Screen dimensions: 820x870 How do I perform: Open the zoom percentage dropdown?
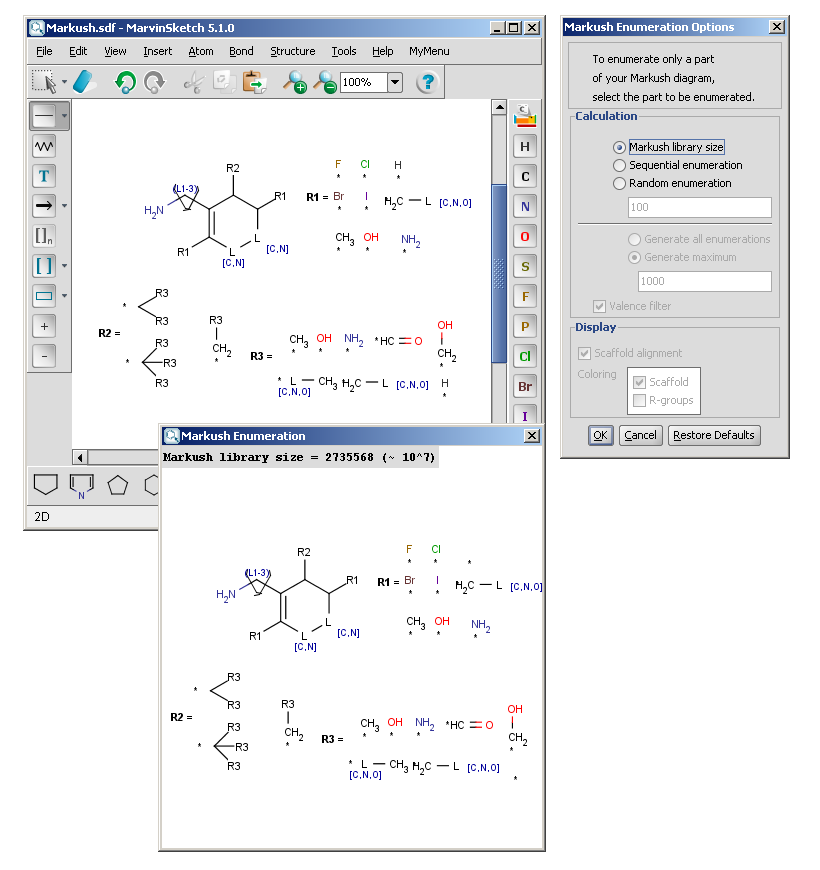[x=394, y=82]
